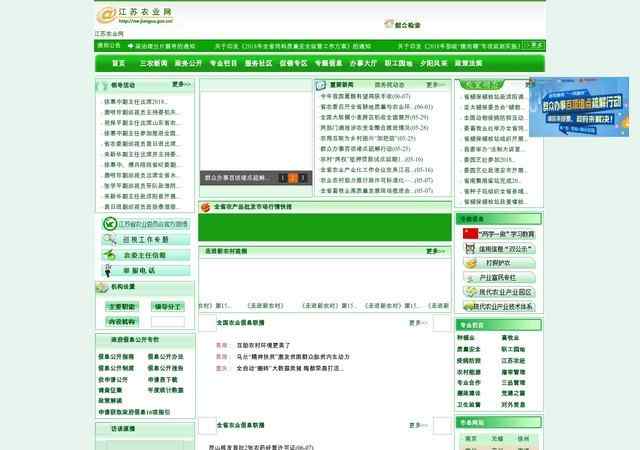Open the 农委主任信箱 banner
The height and width of the screenshot is (450, 640).
[x=145, y=255]
